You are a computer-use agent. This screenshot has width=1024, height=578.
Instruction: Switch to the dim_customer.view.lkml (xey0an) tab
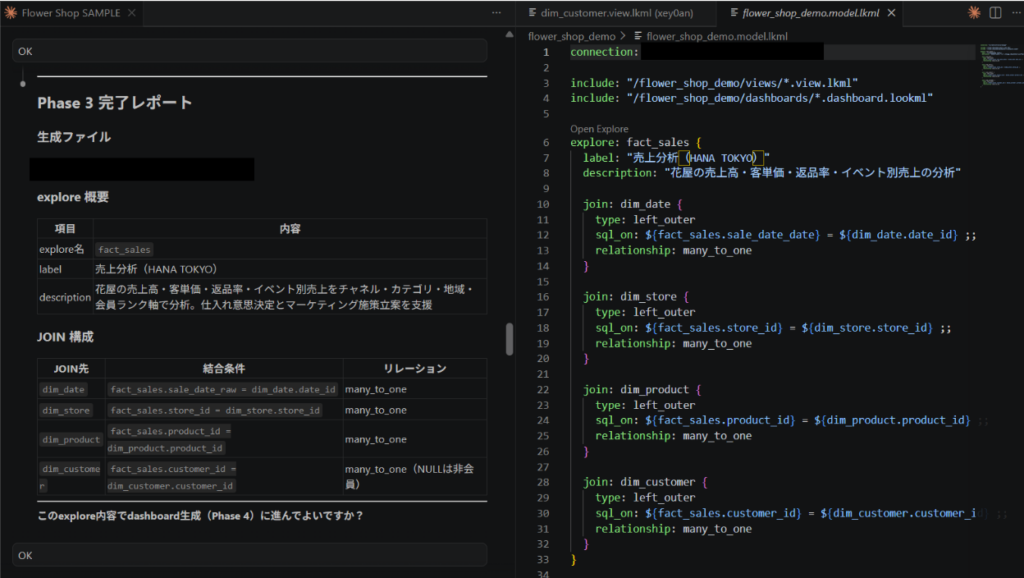(x=617, y=13)
